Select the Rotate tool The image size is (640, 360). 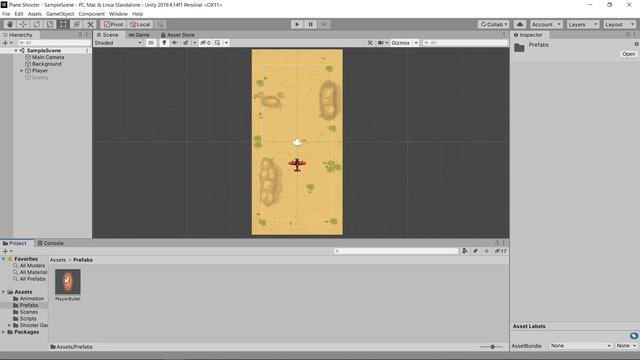coord(37,24)
